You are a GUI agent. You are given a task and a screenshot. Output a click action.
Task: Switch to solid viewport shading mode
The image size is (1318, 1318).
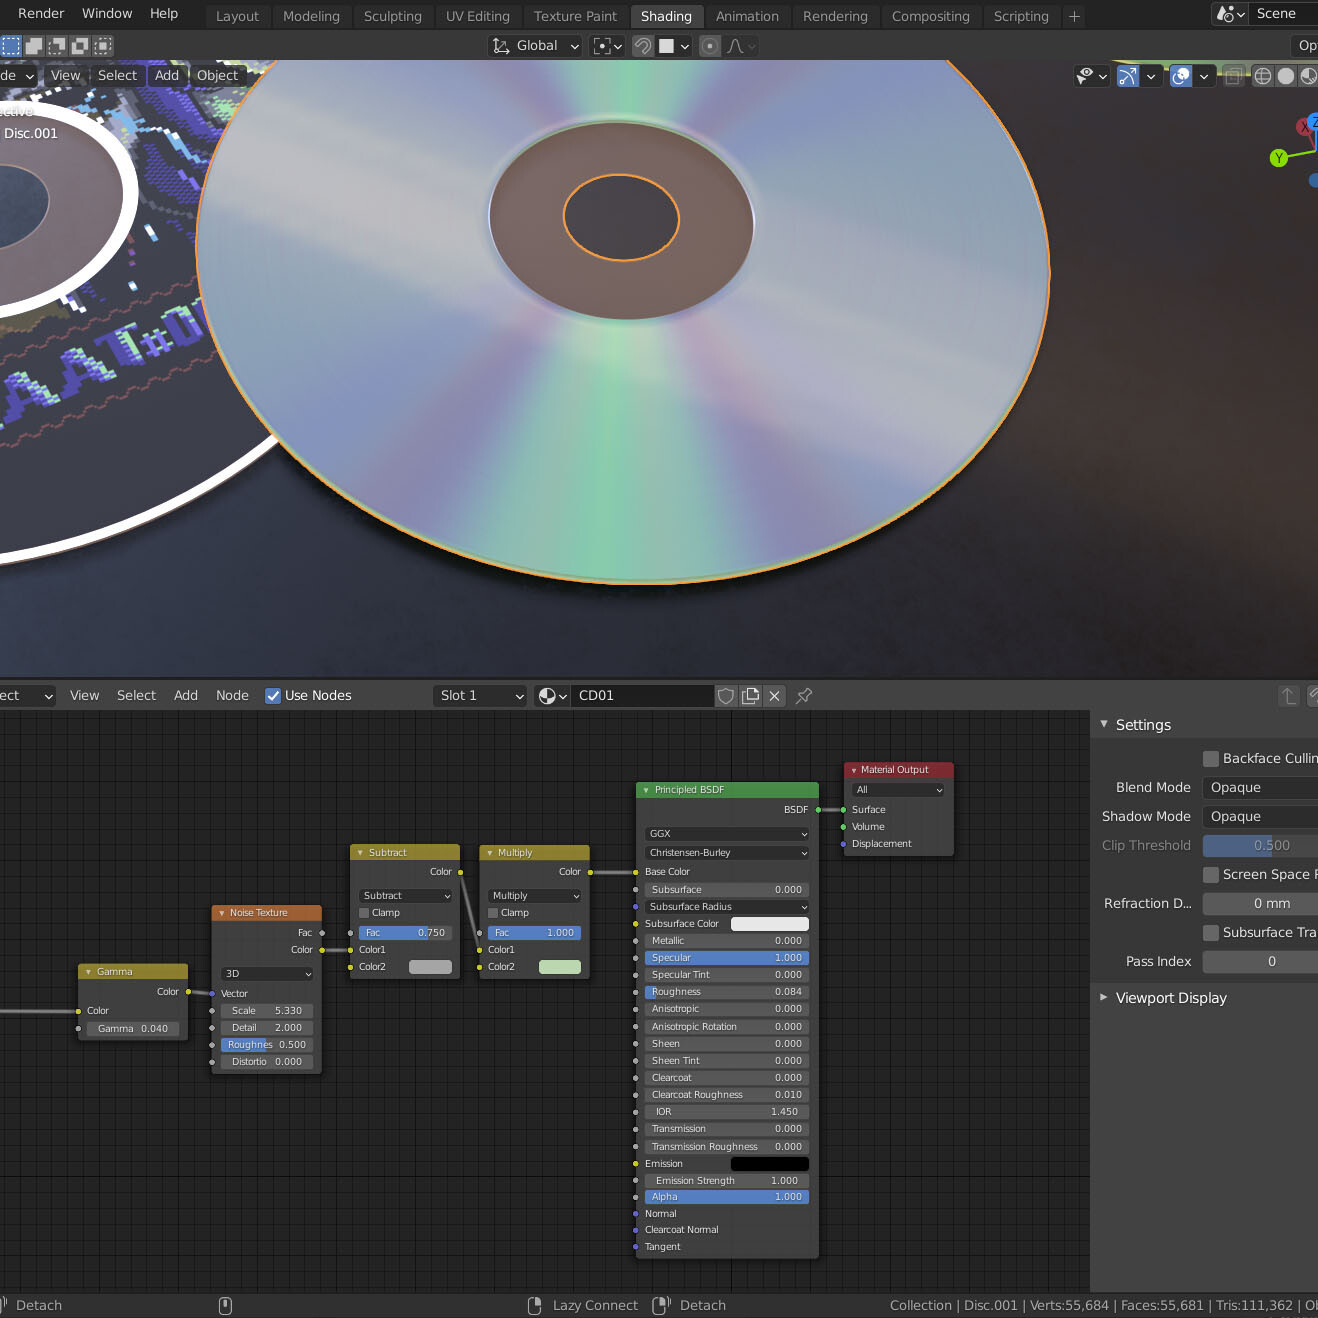[x=1286, y=76]
